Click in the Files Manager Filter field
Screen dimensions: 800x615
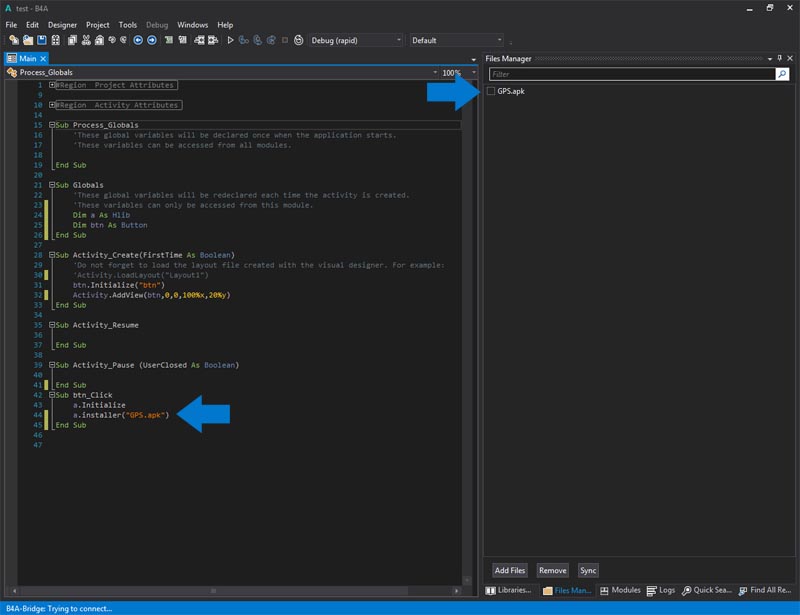coord(632,74)
